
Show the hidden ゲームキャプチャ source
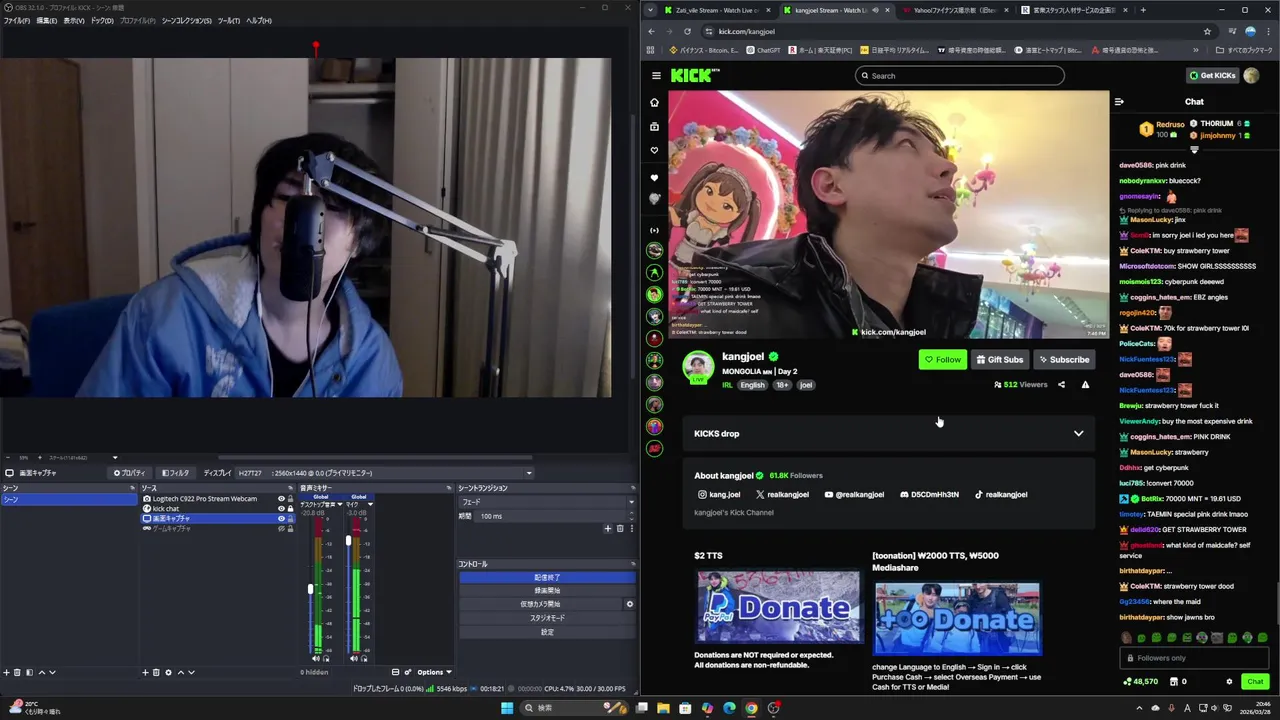coord(281,529)
